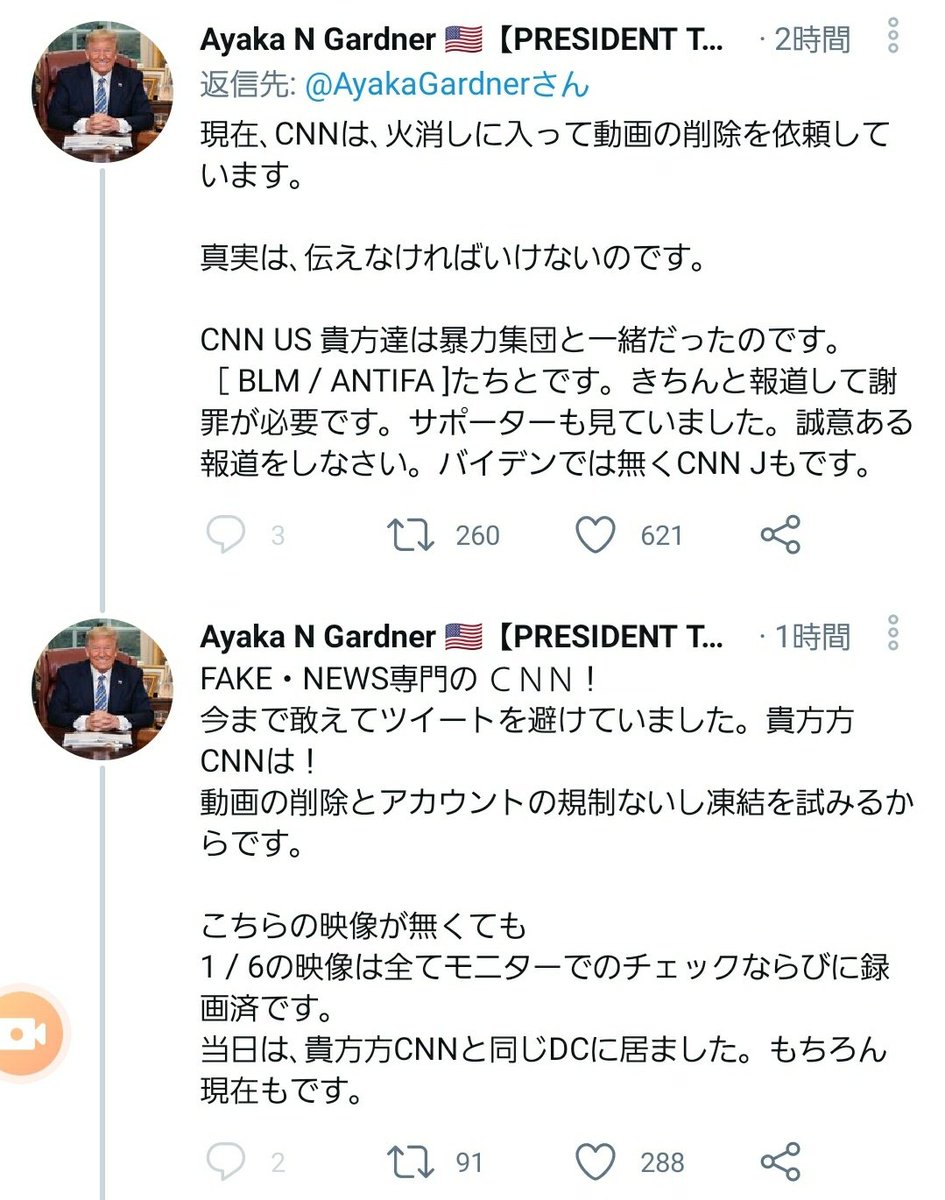The image size is (945, 1200).
Task: Retweet the first tweet with 260 retweets
Action: (x=410, y=535)
